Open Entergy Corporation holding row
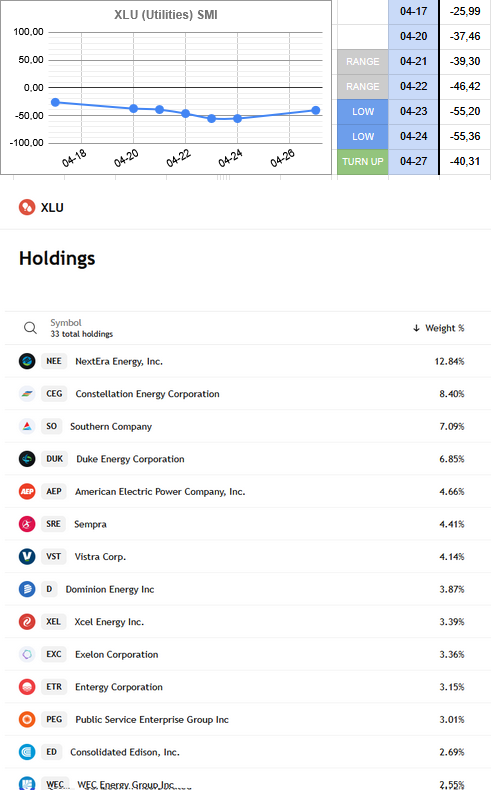Viewport: 491px width, 790px height. [x=247, y=687]
